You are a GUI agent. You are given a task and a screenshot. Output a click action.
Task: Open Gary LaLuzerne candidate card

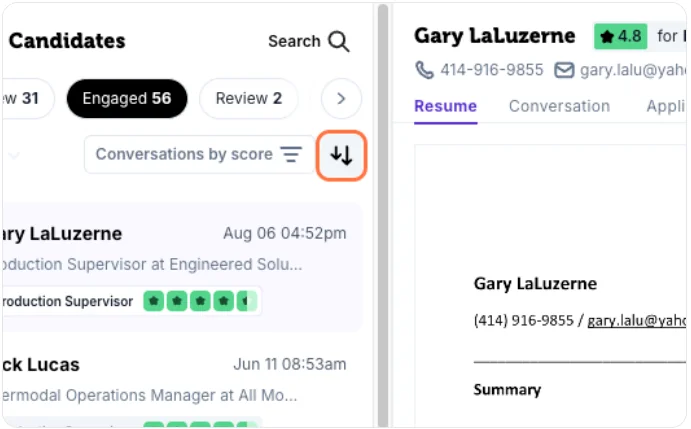181,267
